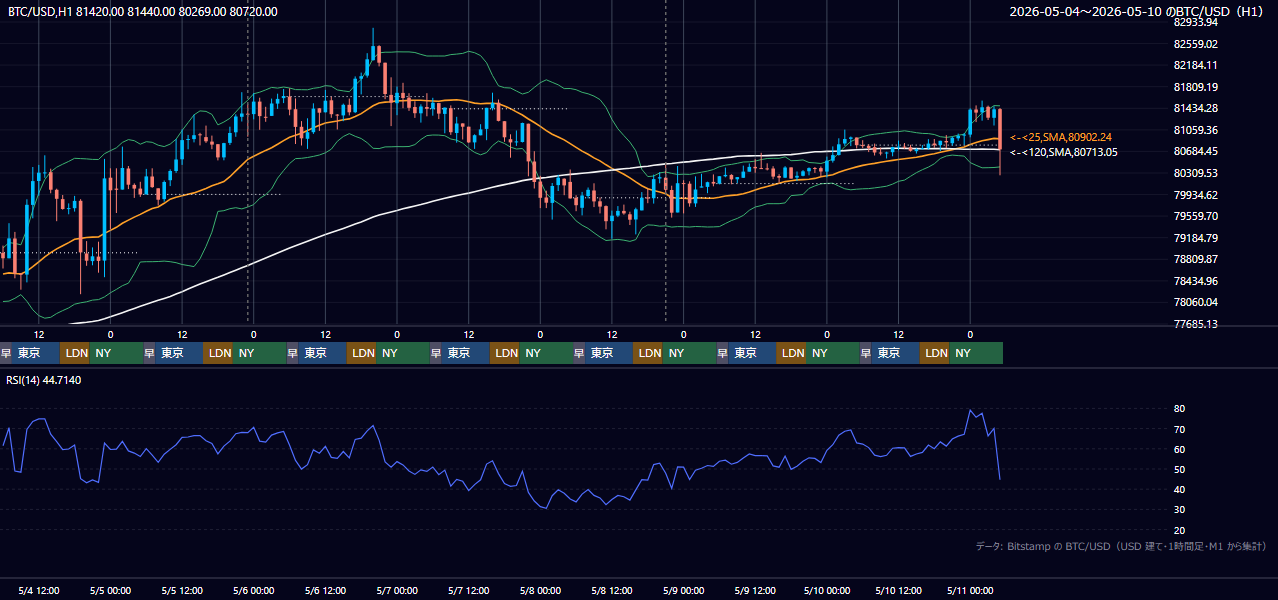This screenshot has width=1278, height=600.
Task: Click the 5/6 12:00 time label
Action: point(325,591)
